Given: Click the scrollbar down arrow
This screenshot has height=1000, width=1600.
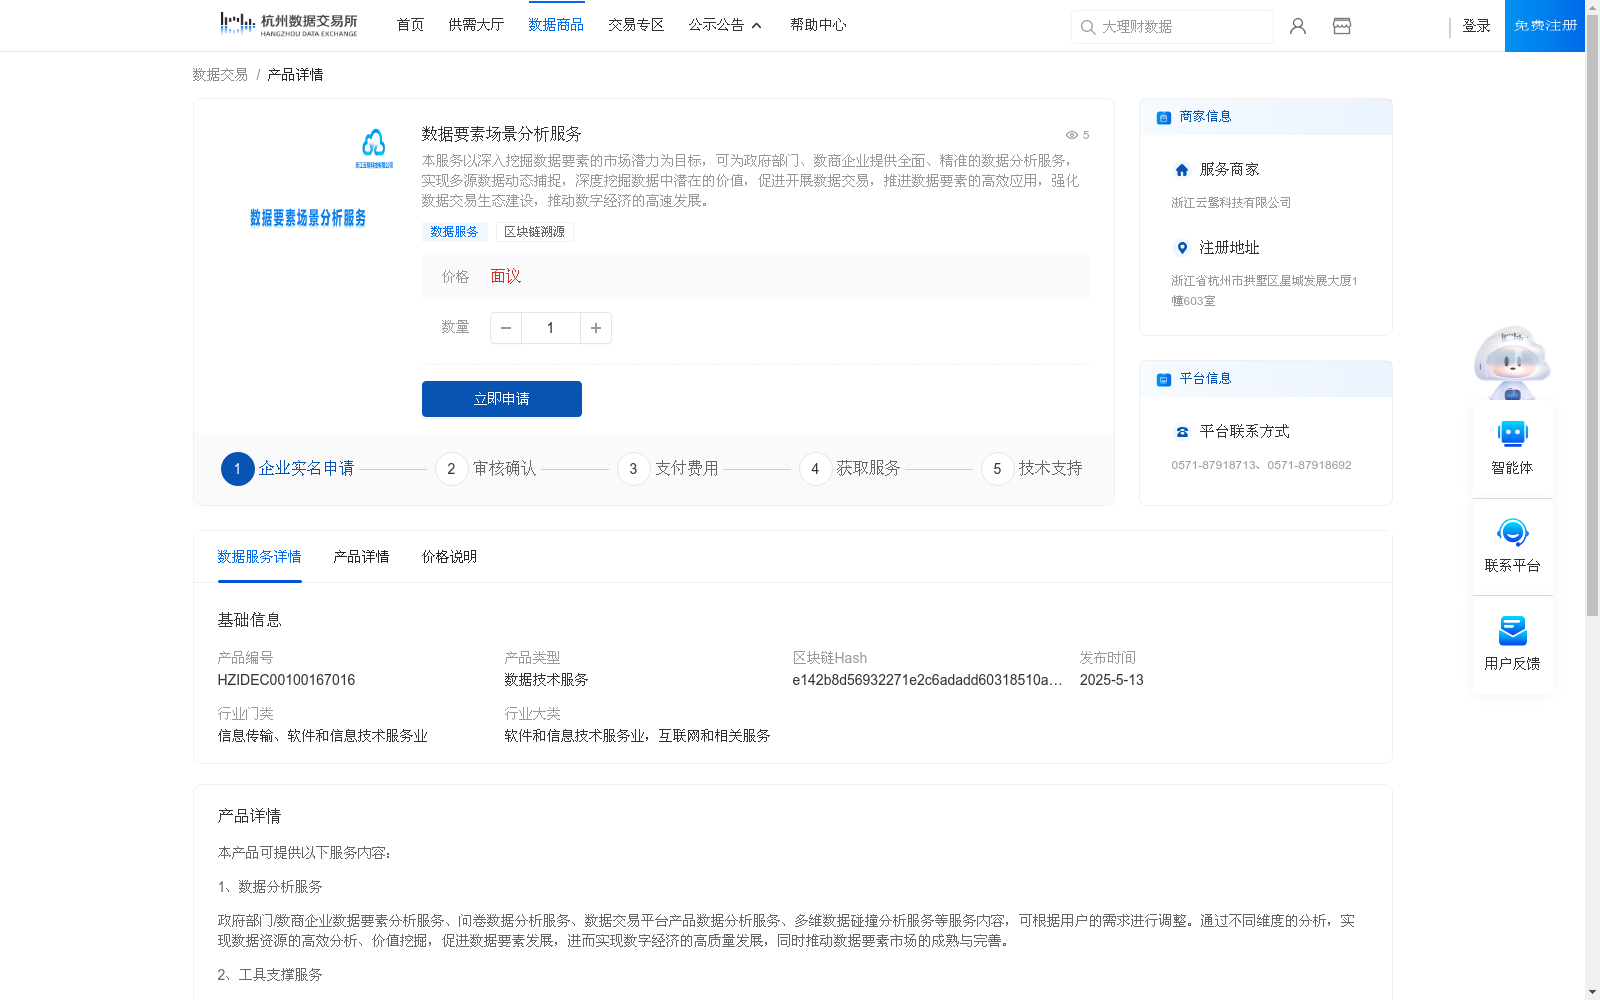Looking at the screenshot, I should tap(1592, 992).
